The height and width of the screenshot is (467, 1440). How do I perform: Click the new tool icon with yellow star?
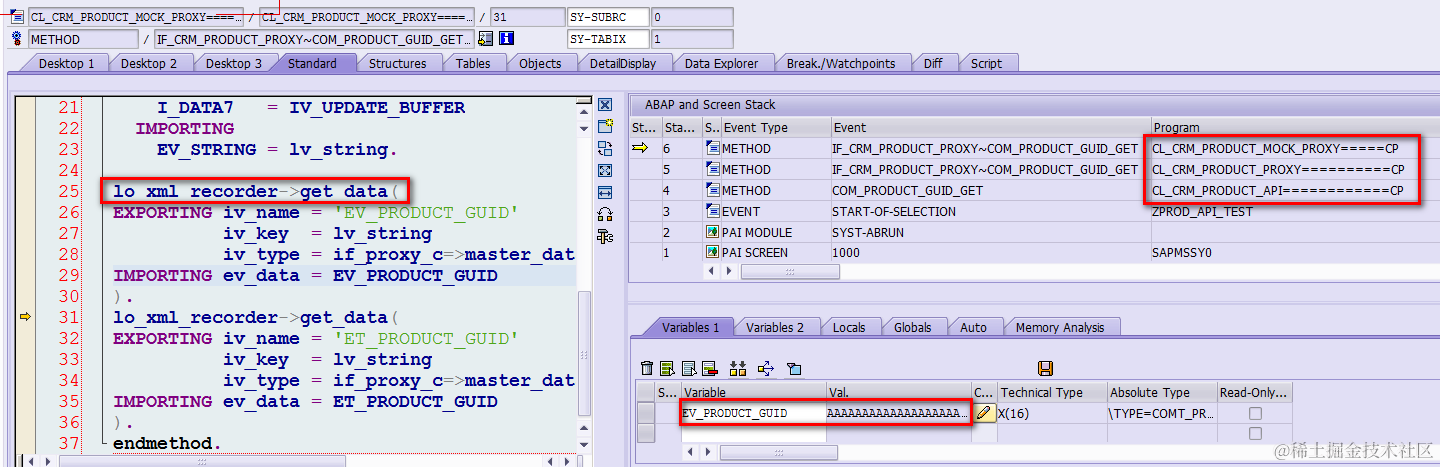(x=605, y=126)
